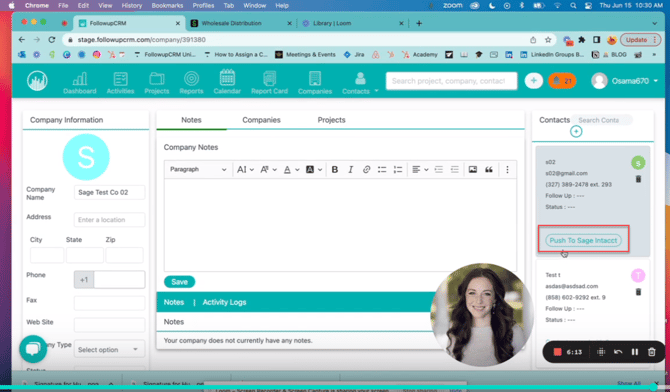Image resolution: width=670 pixels, height=392 pixels.
Task: Click the white plus quick-add button
Action: pyautogui.click(x=533, y=81)
